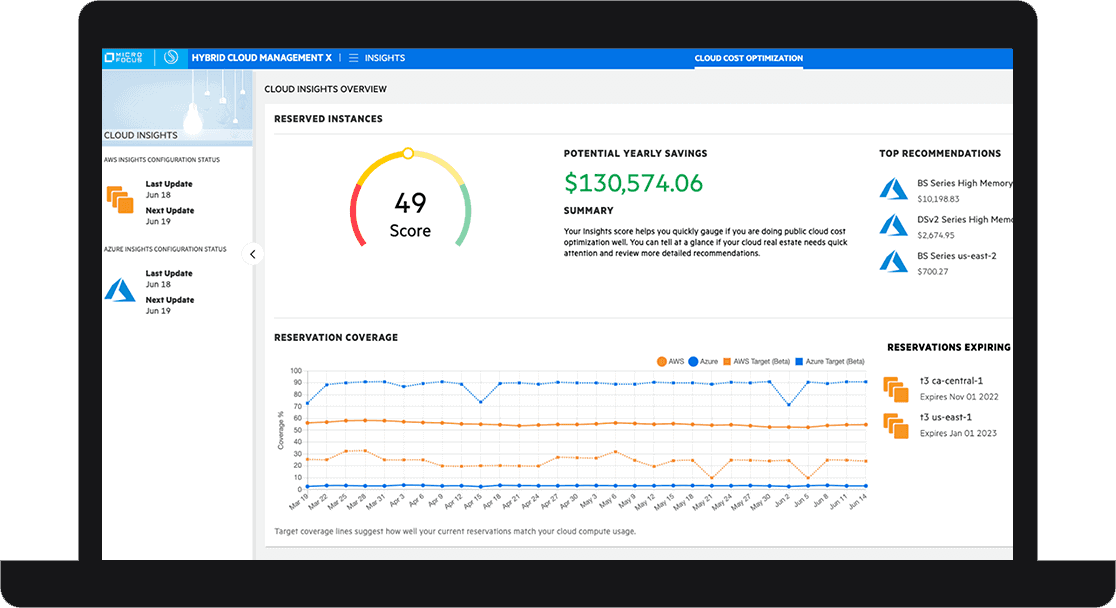Open BS Series High Memory recommendation
1116x608 pixels.
964,183
